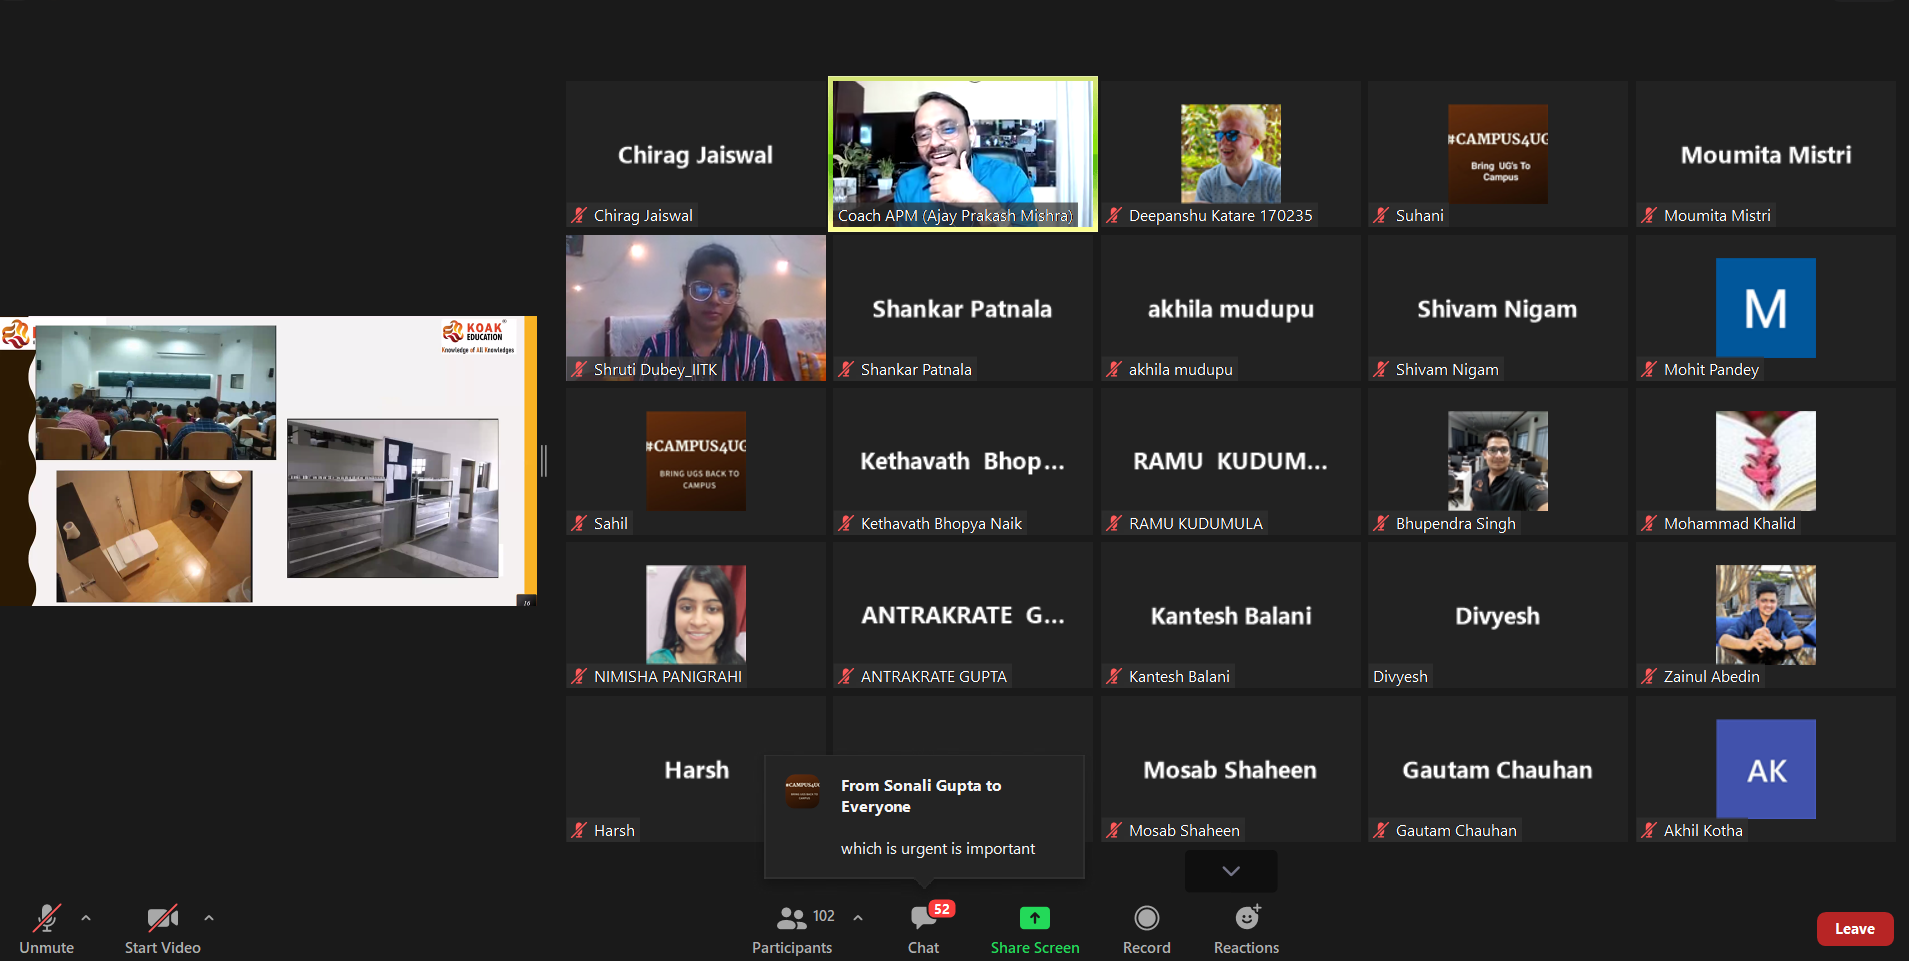
Task: Click the 52 unread chat badge
Action: click(x=941, y=909)
